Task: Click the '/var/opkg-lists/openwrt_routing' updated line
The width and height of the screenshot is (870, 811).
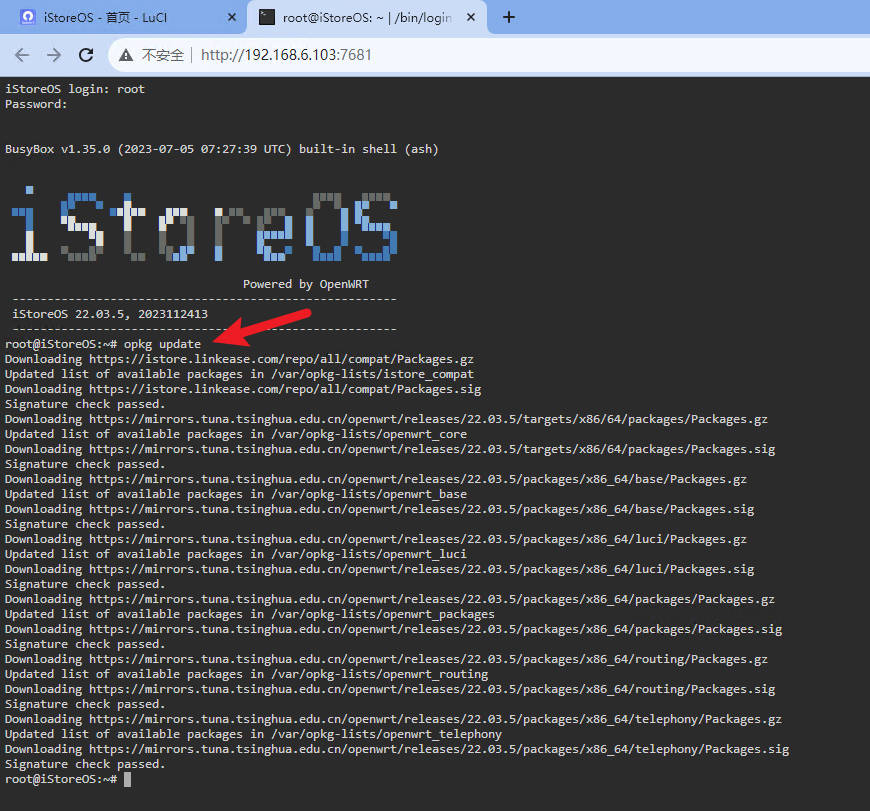Action: click(246, 673)
